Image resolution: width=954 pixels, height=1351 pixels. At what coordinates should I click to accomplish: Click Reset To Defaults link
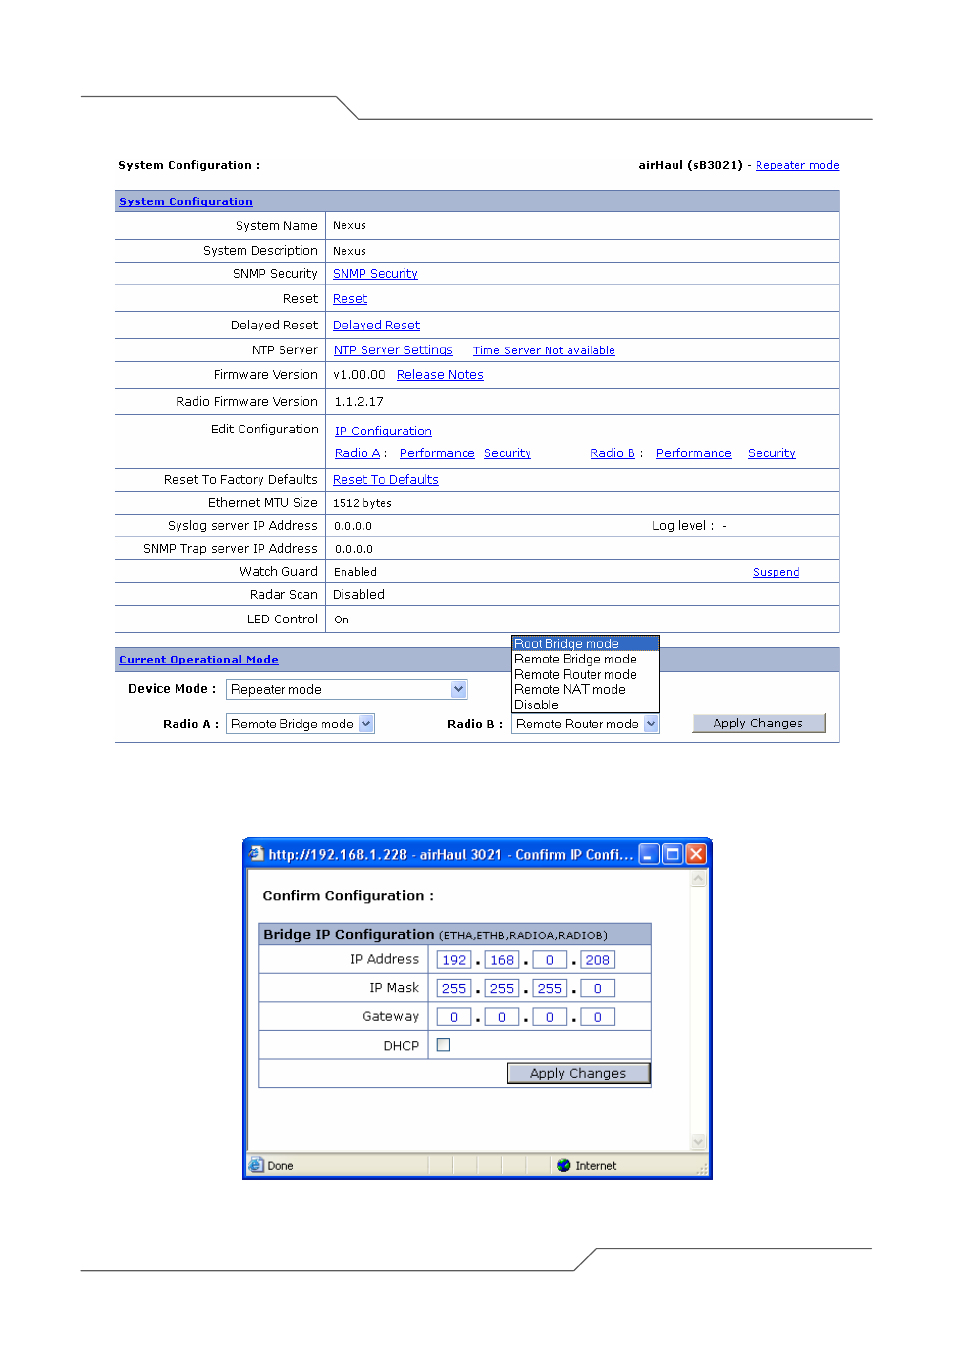[x=386, y=479]
